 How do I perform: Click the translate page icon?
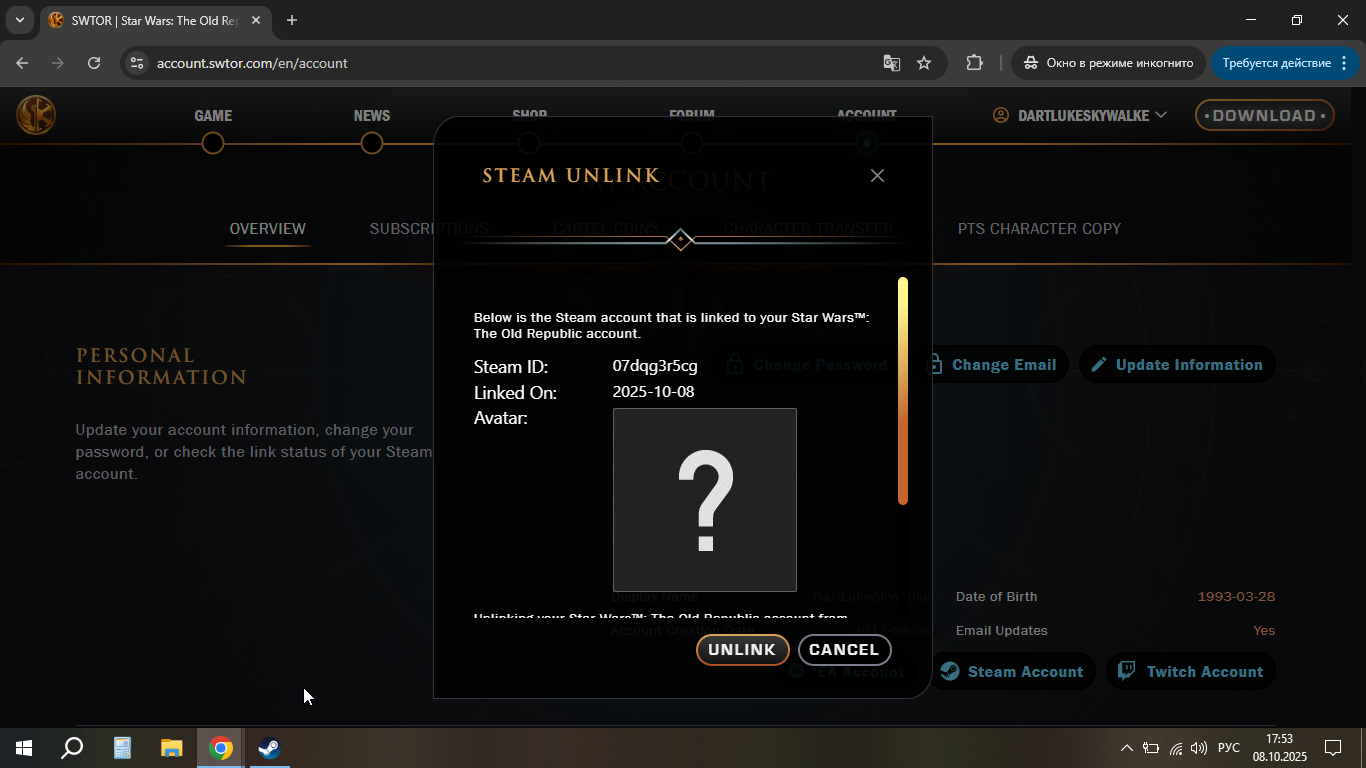(892, 63)
